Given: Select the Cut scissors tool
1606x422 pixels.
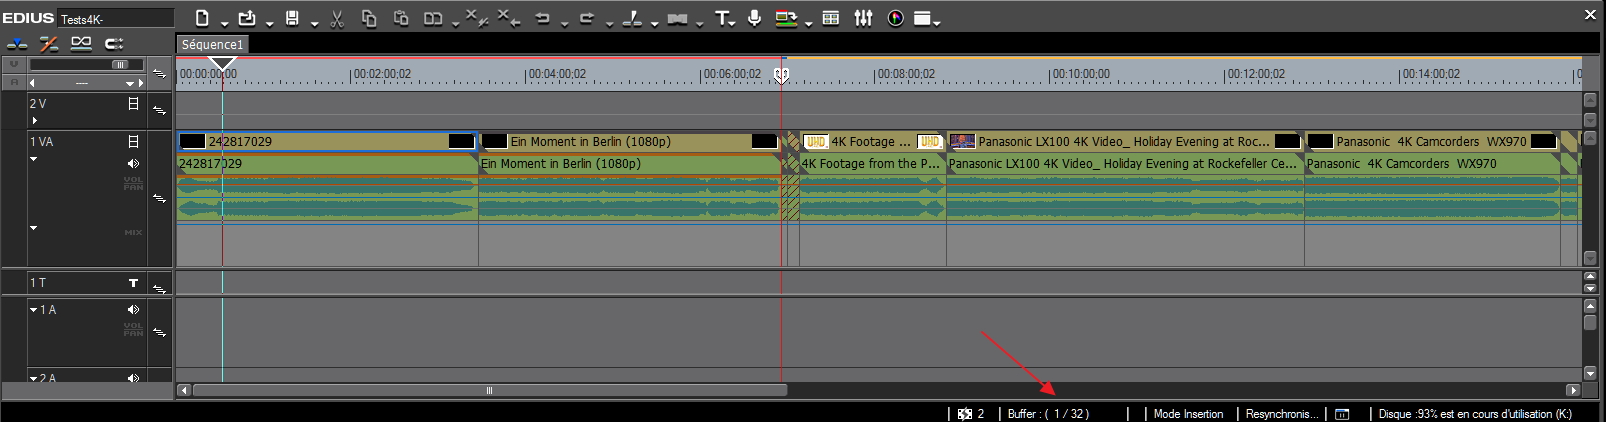Looking at the screenshot, I should [337, 18].
